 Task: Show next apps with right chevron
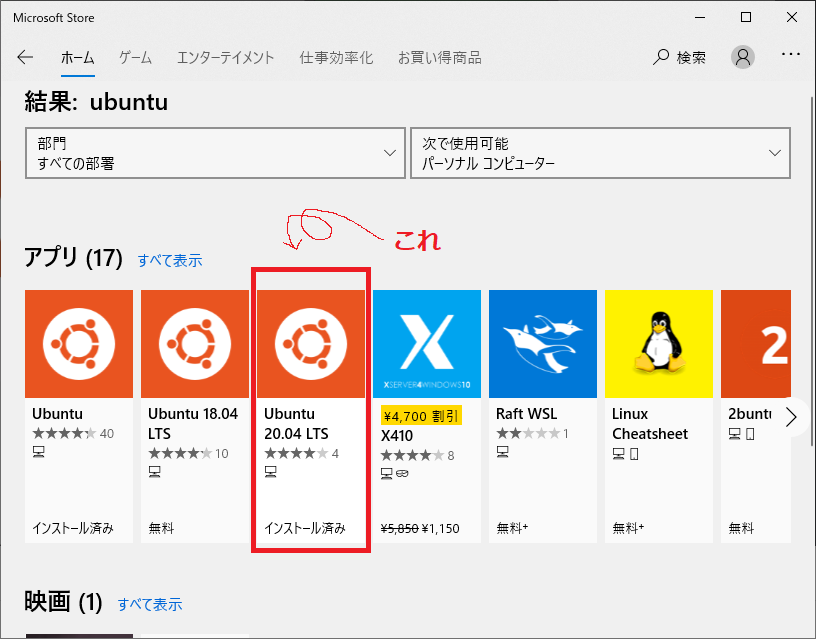[791, 417]
